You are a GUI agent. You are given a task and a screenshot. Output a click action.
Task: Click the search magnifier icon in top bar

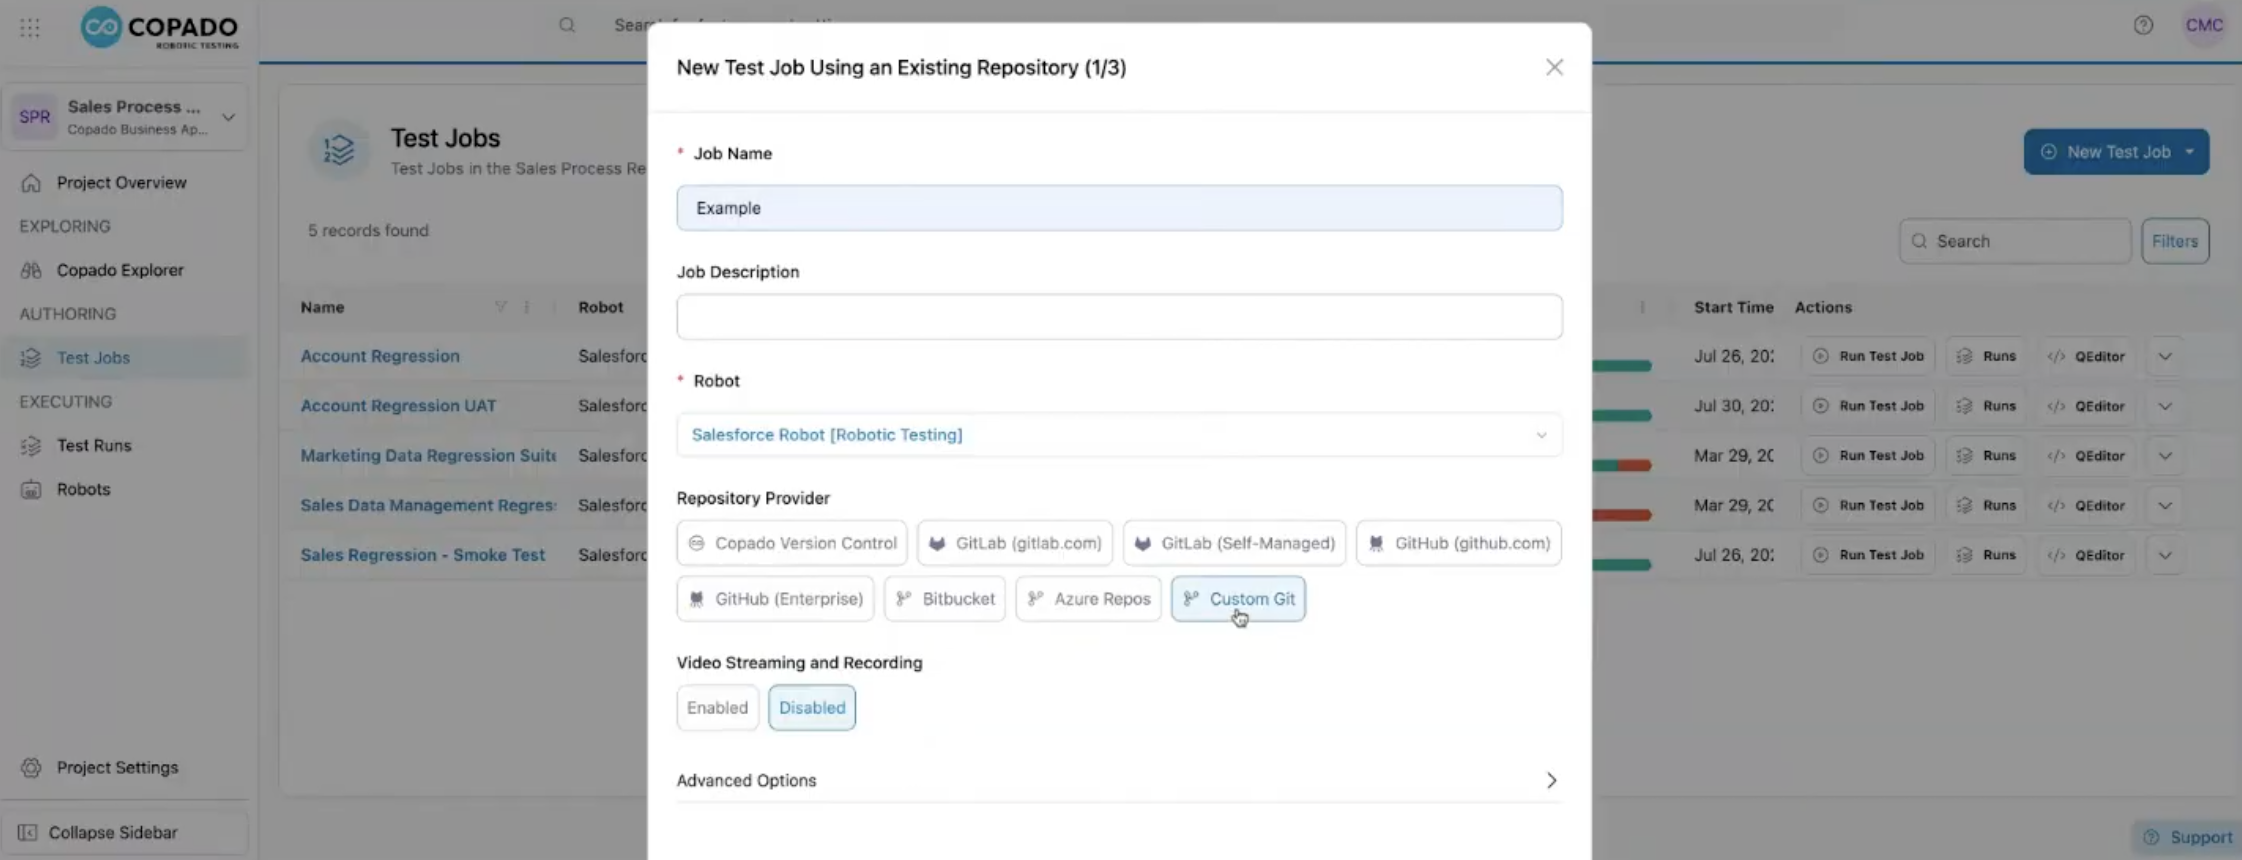[567, 25]
